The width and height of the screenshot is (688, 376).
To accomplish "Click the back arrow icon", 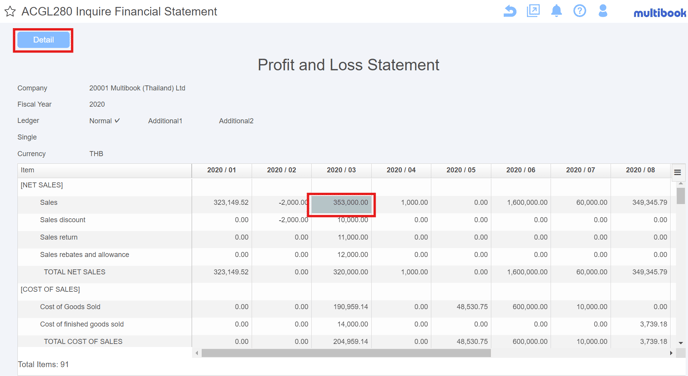I will pos(509,11).
